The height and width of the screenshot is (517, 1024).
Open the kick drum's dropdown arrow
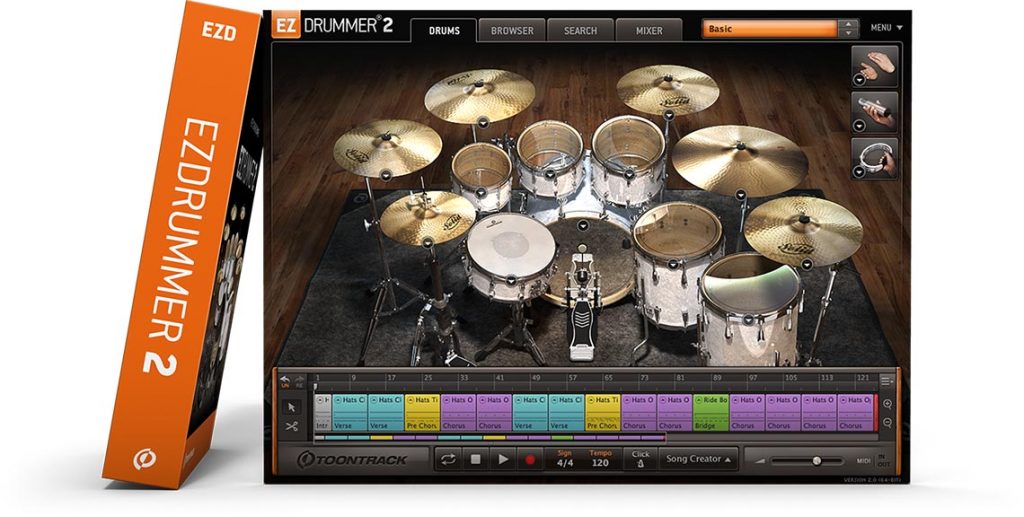coord(583,226)
